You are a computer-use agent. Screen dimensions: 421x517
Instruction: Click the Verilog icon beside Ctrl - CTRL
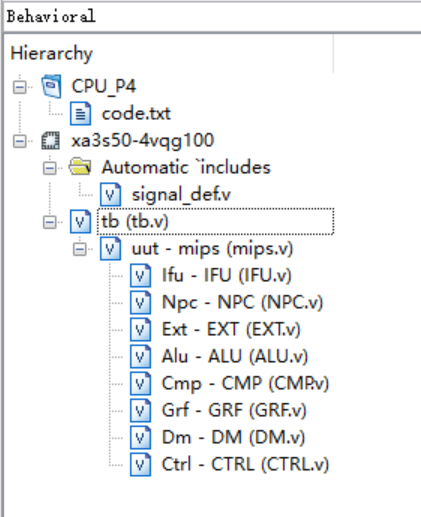pos(140,464)
